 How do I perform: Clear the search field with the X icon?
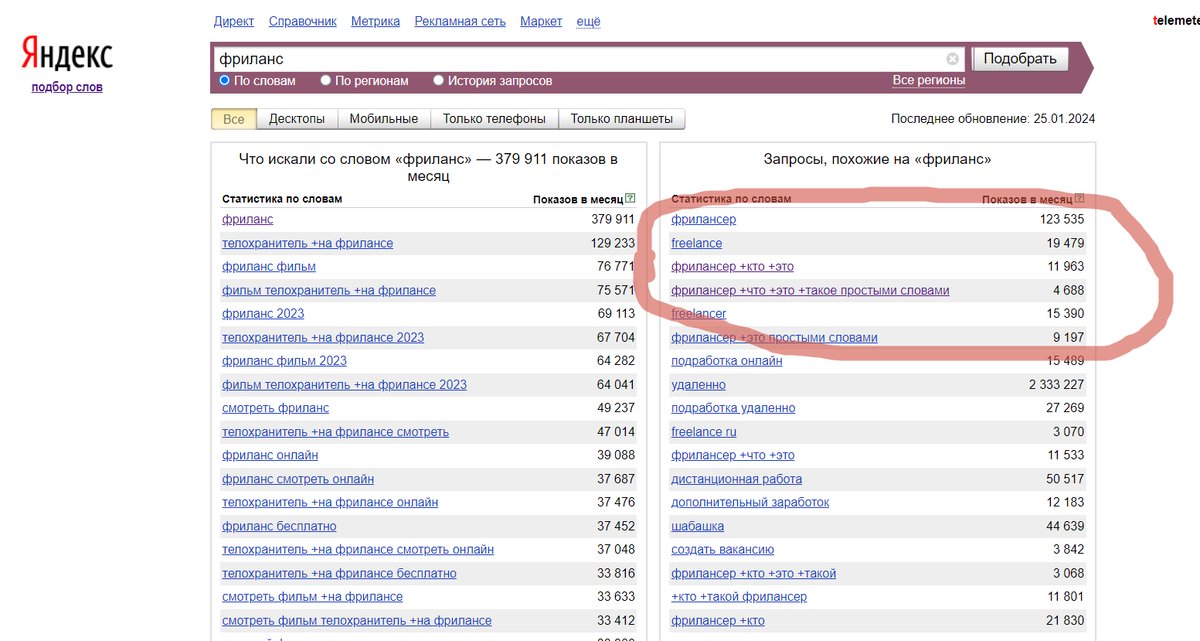953,59
